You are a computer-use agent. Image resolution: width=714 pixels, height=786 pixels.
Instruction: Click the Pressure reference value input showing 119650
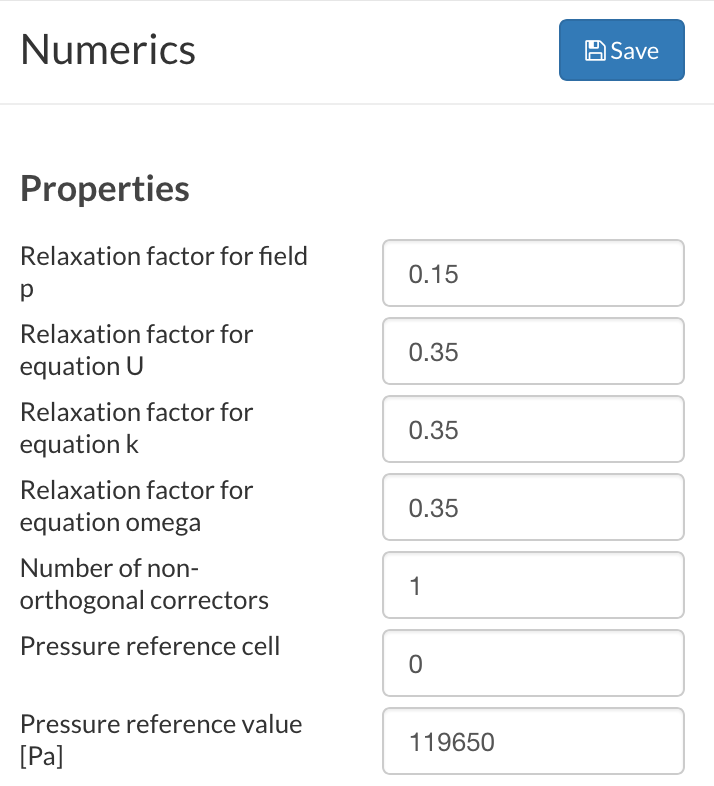coord(533,741)
